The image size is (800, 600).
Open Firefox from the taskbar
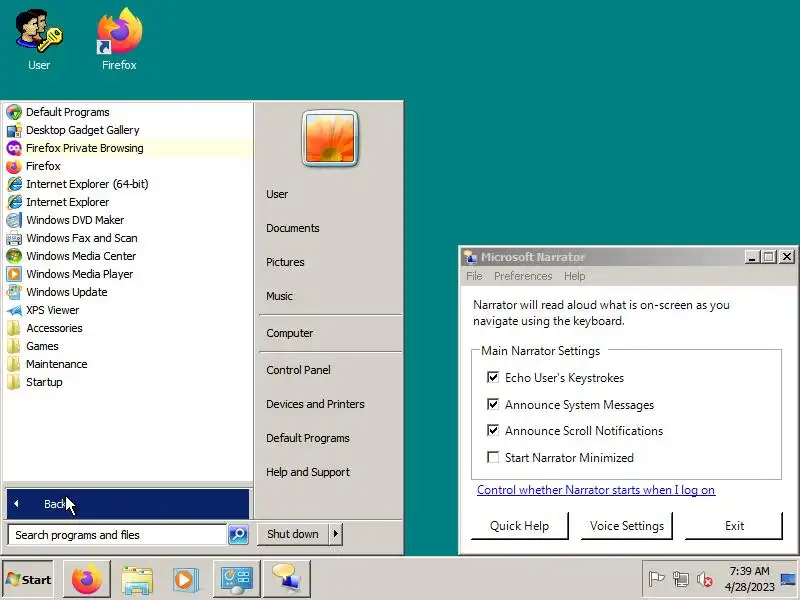pos(87,579)
